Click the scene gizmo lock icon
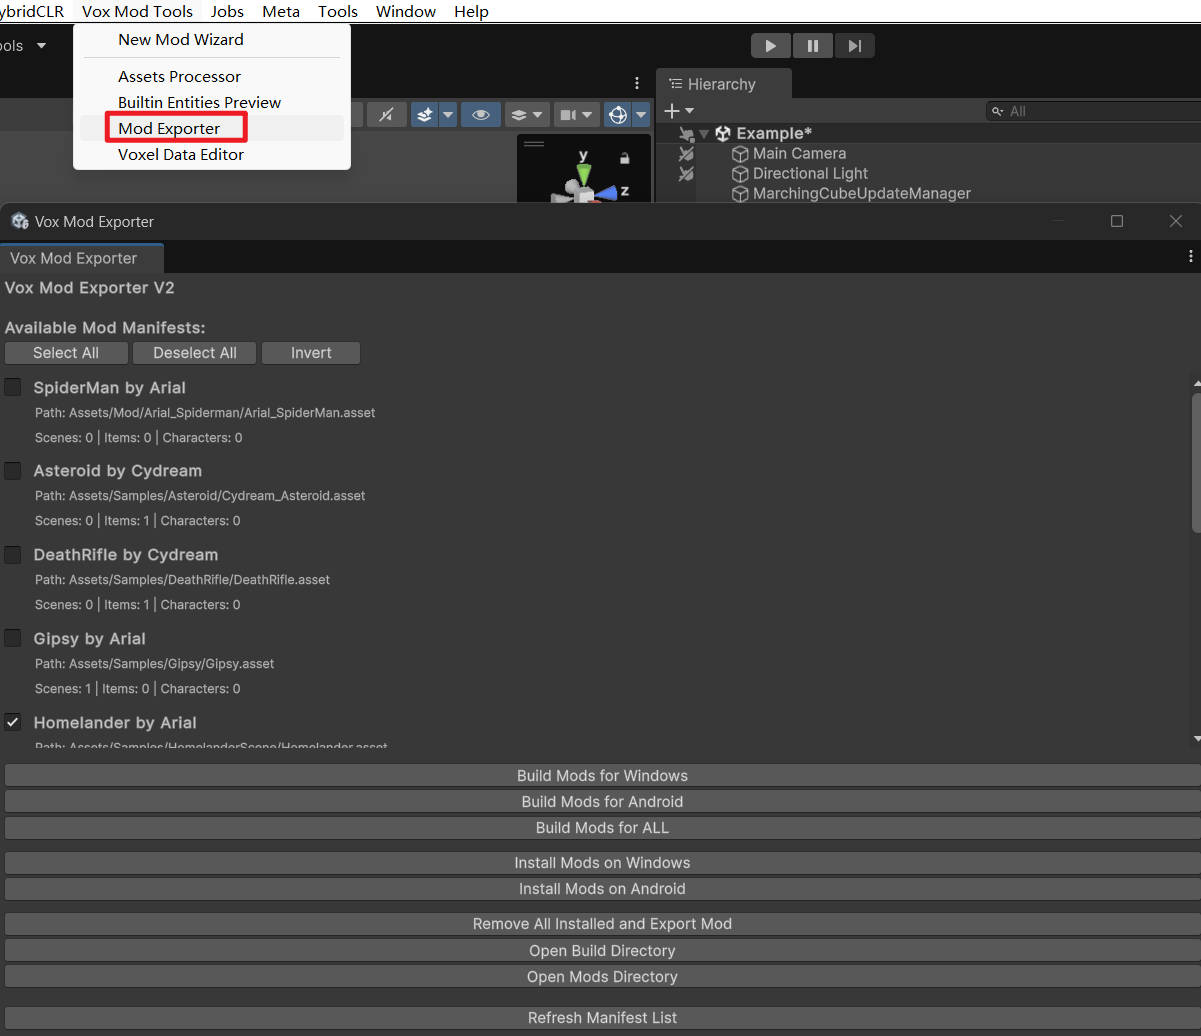 [x=624, y=158]
